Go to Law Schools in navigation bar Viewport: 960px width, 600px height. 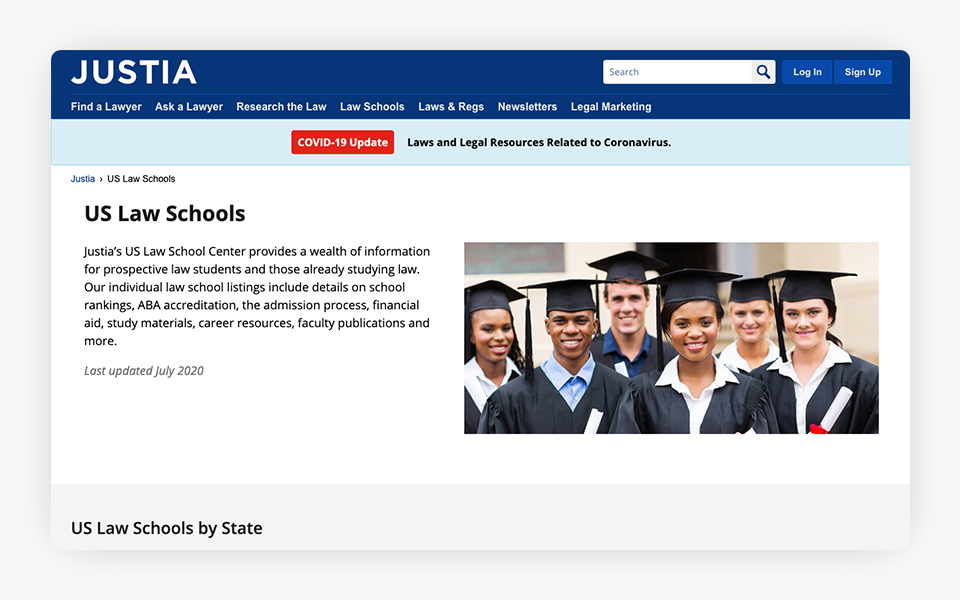(372, 107)
